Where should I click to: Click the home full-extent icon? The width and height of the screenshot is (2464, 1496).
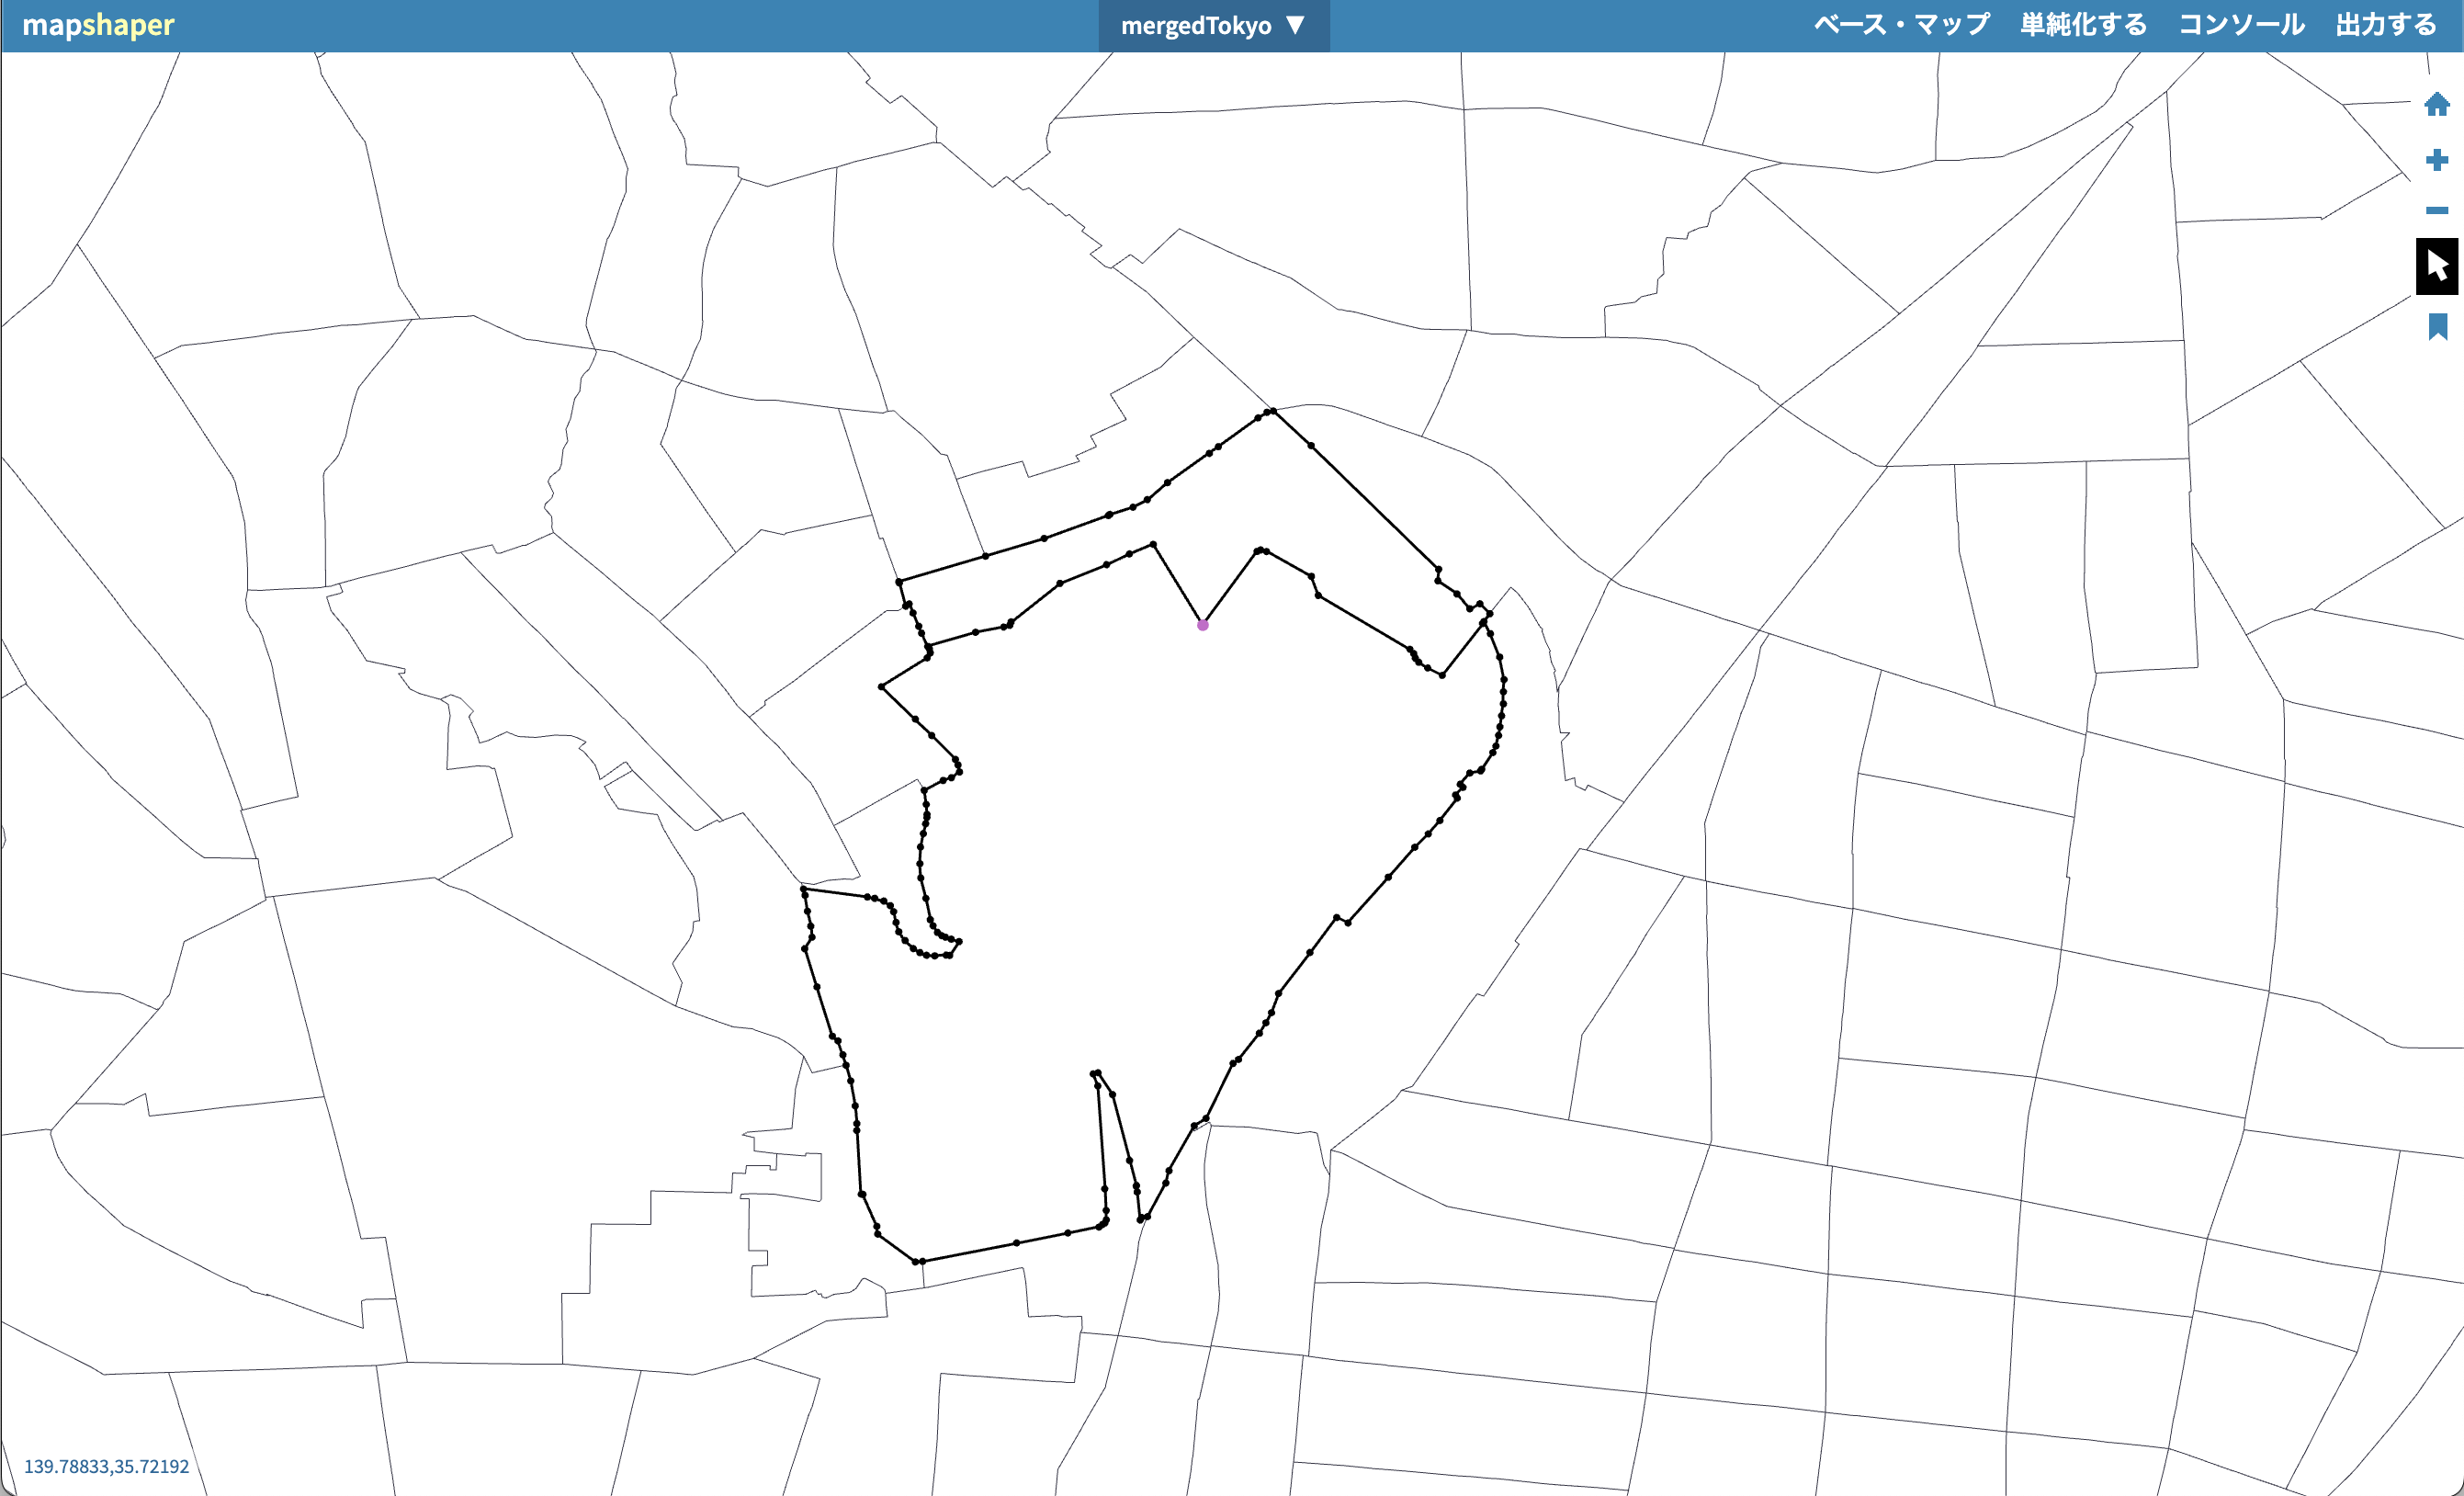coord(2436,104)
